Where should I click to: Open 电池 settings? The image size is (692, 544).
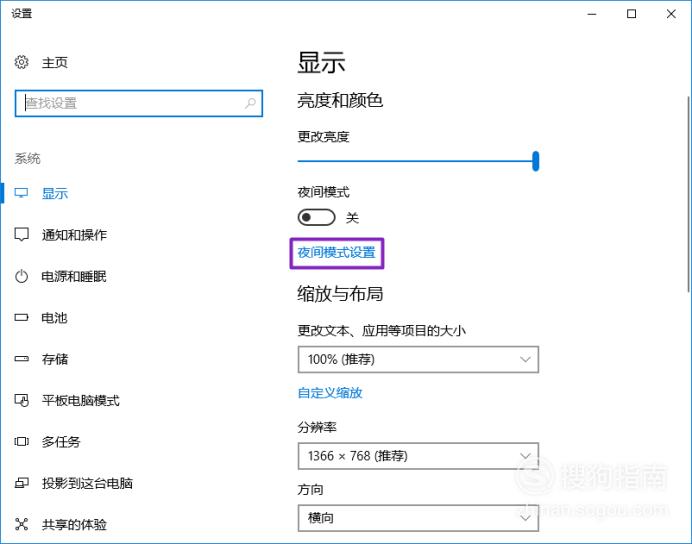pyautogui.click(x=54, y=318)
